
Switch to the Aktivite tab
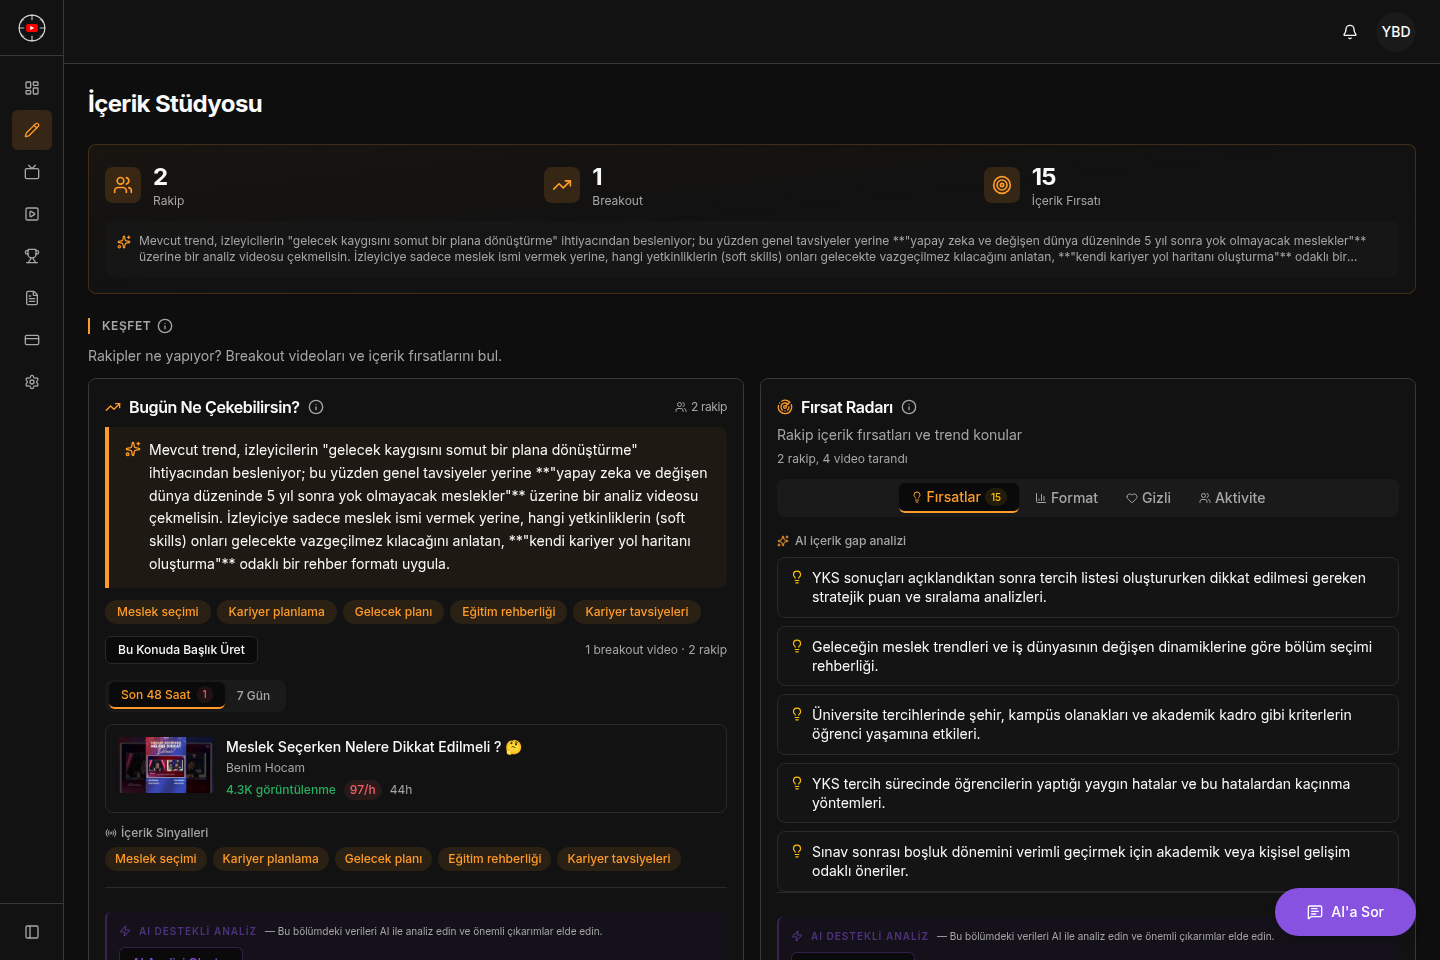coord(1232,498)
